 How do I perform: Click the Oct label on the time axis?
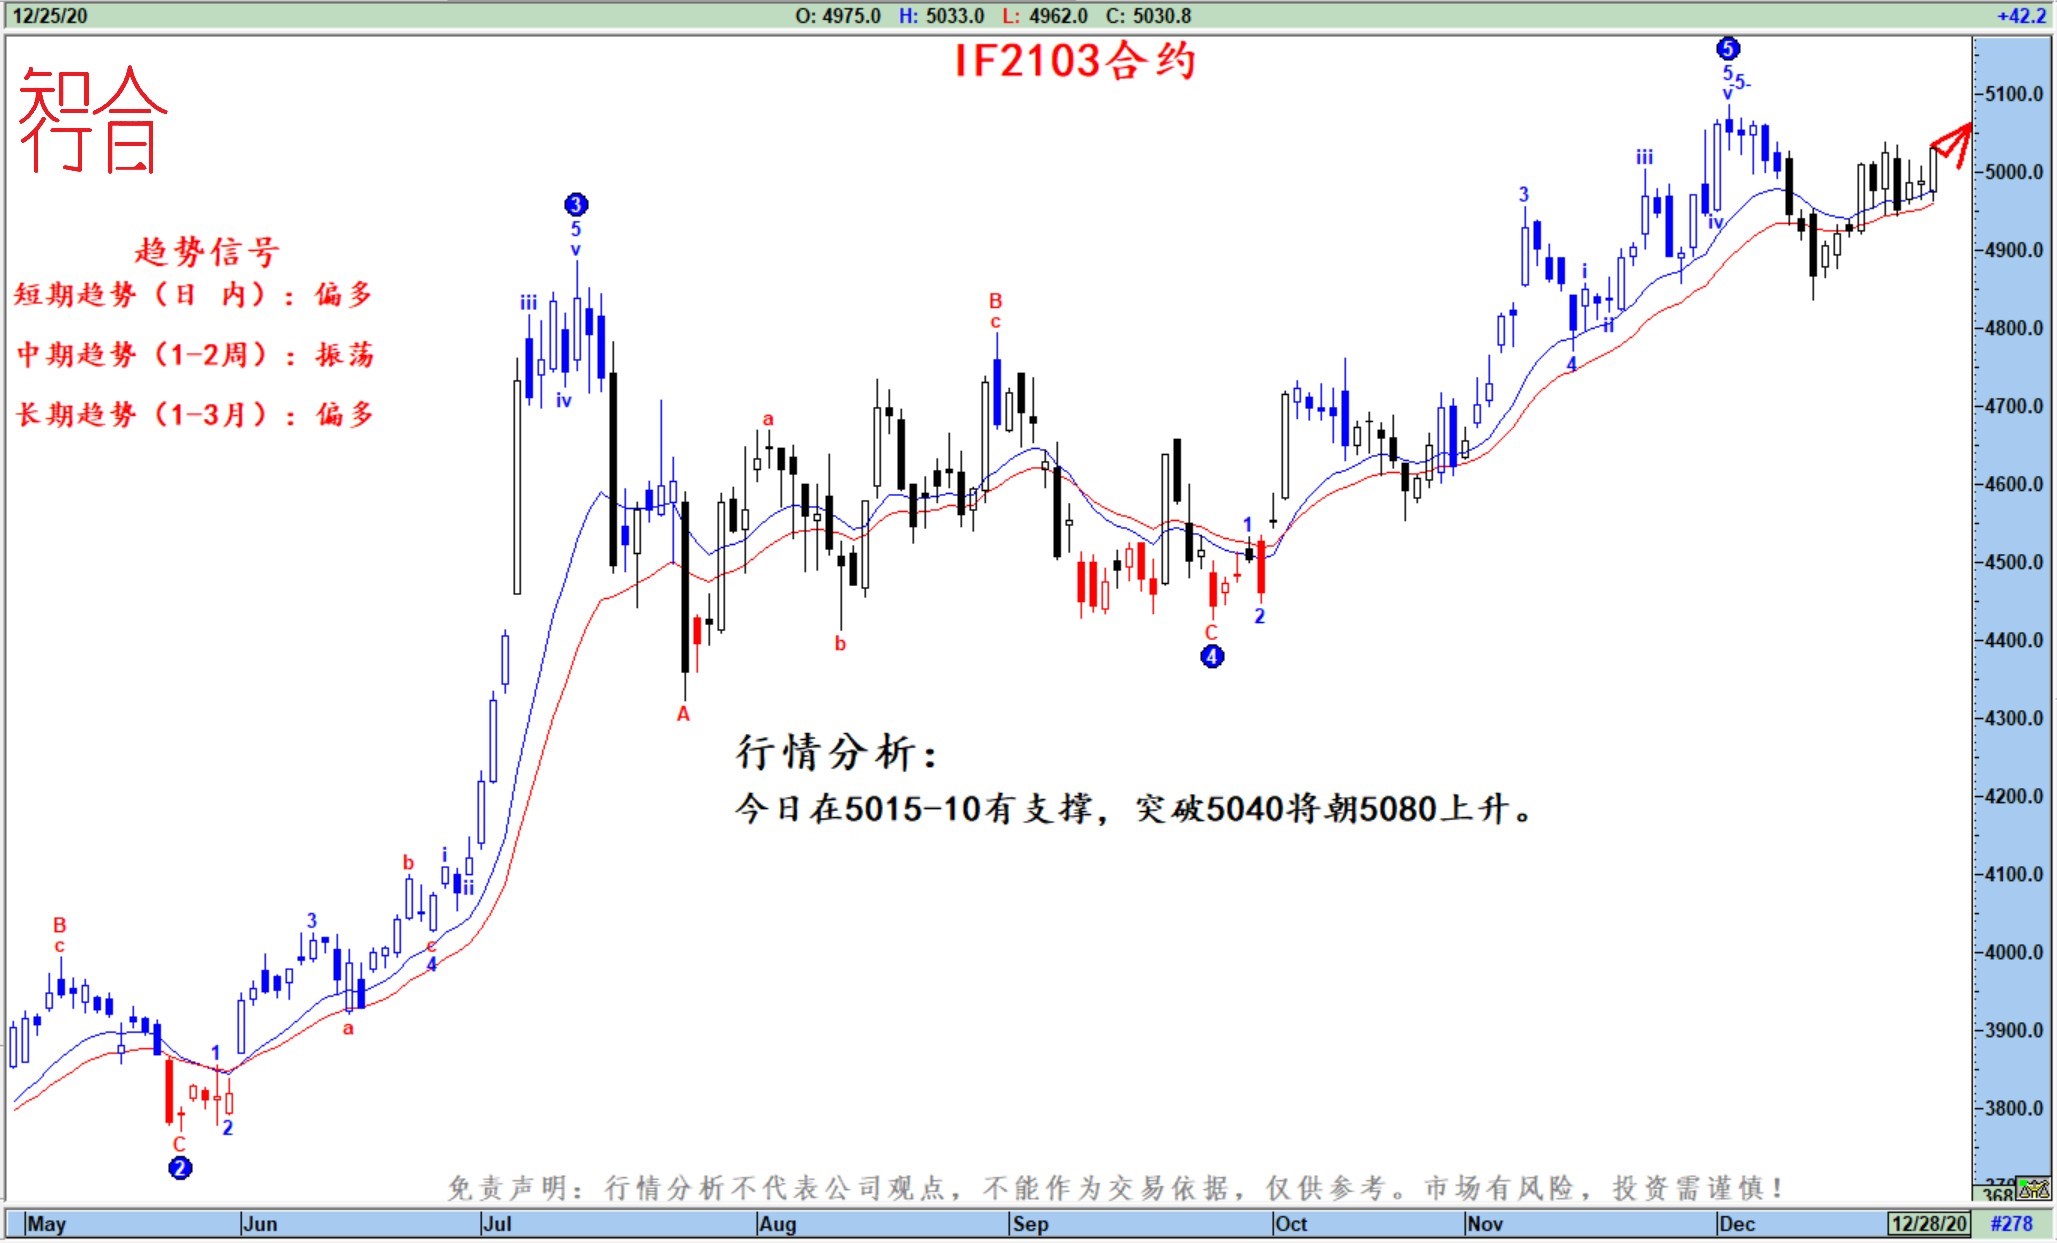click(x=1291, y=1224)
